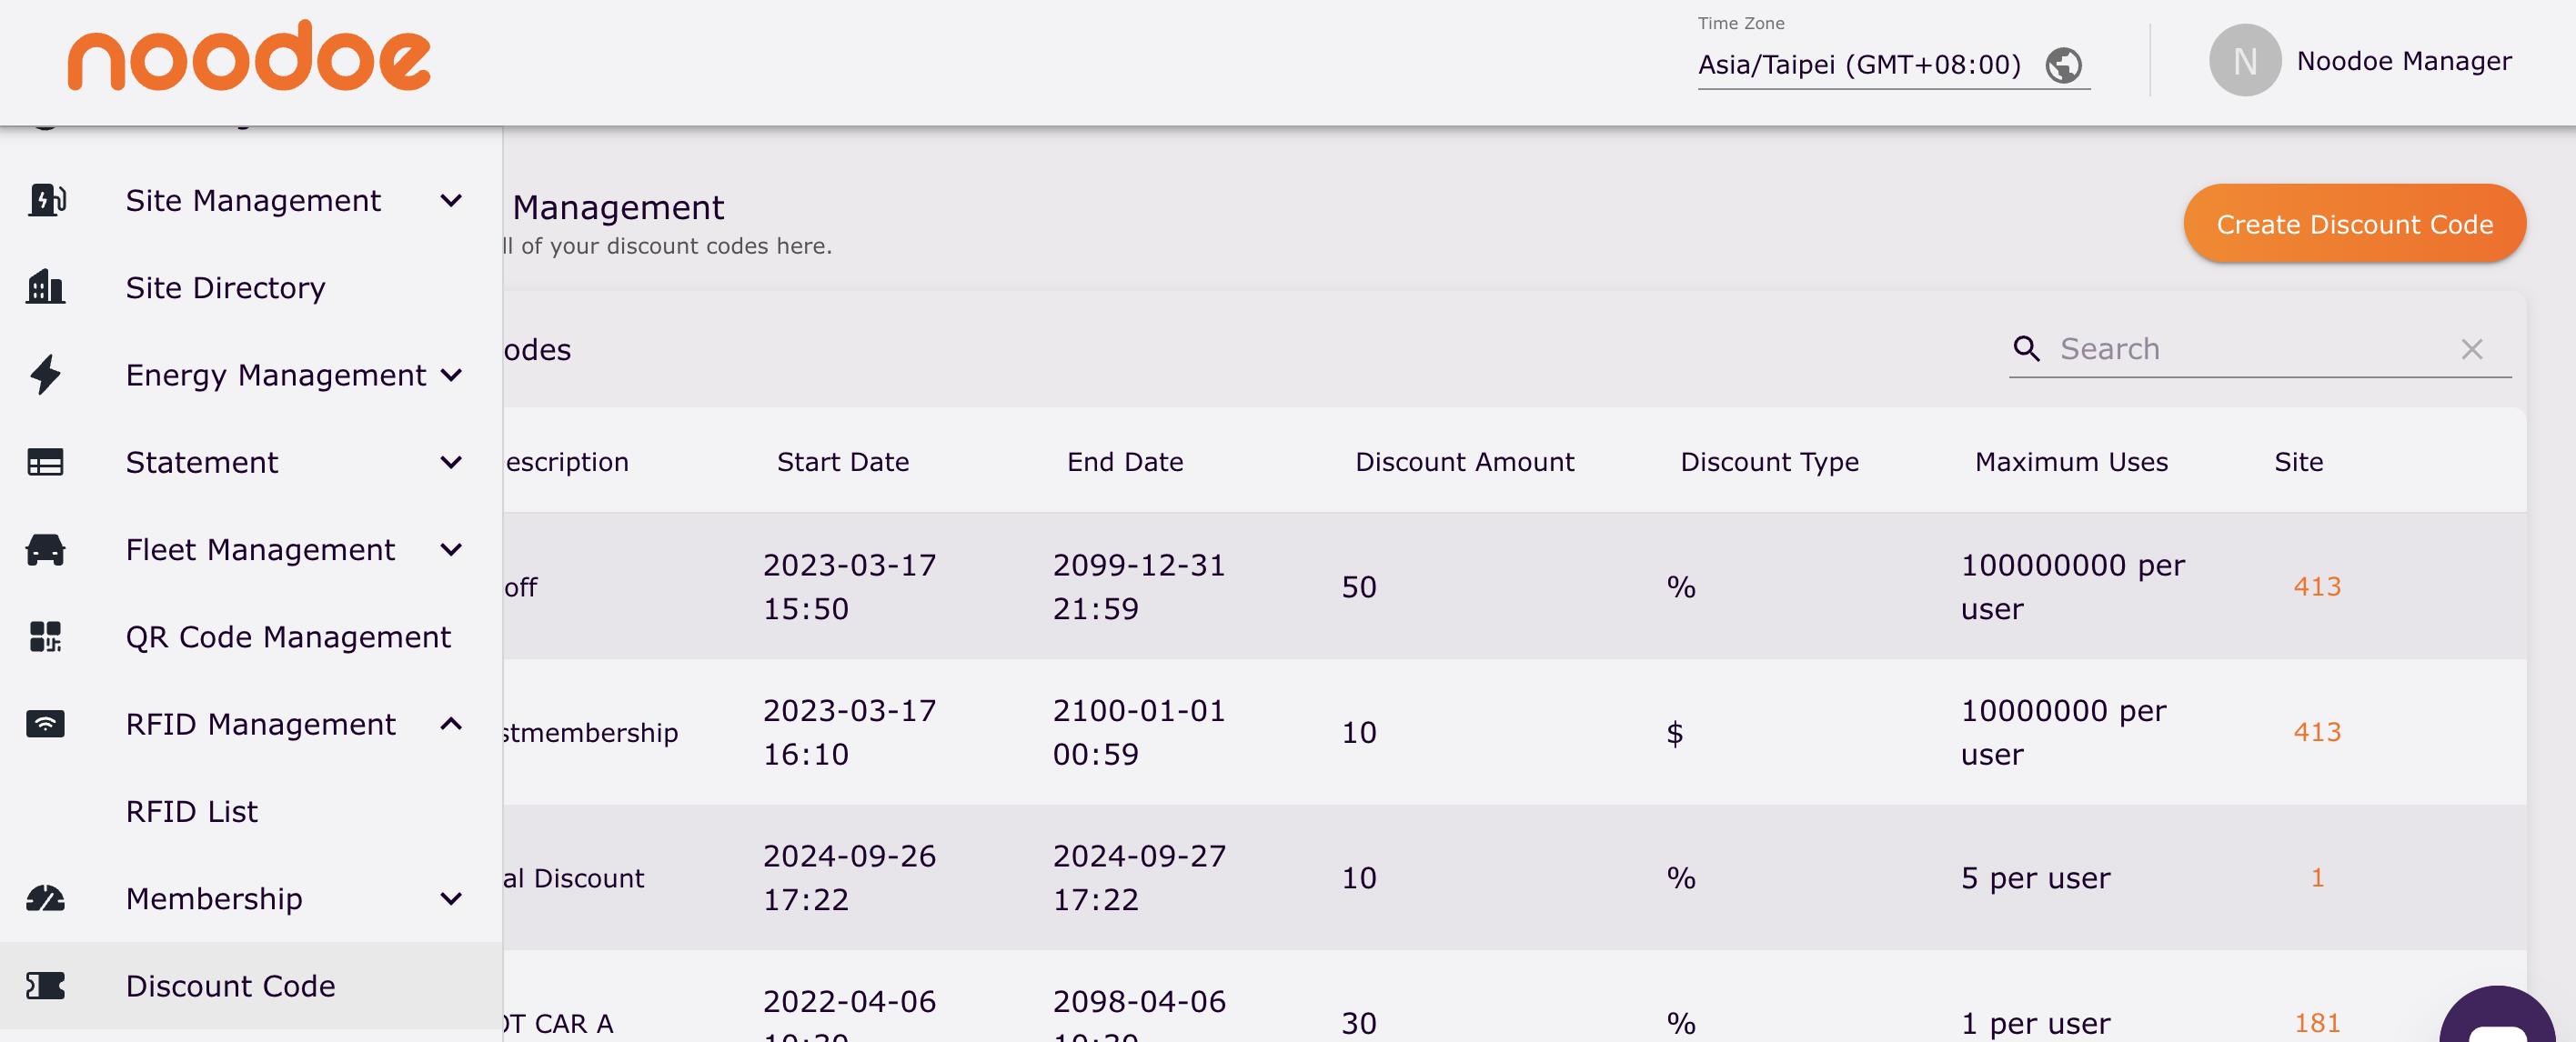Image resolution: width=2576 pixels, height=1042 pixels.
Task: Click the Energy Management lightning bolt icon
Action: coord(45,375)
